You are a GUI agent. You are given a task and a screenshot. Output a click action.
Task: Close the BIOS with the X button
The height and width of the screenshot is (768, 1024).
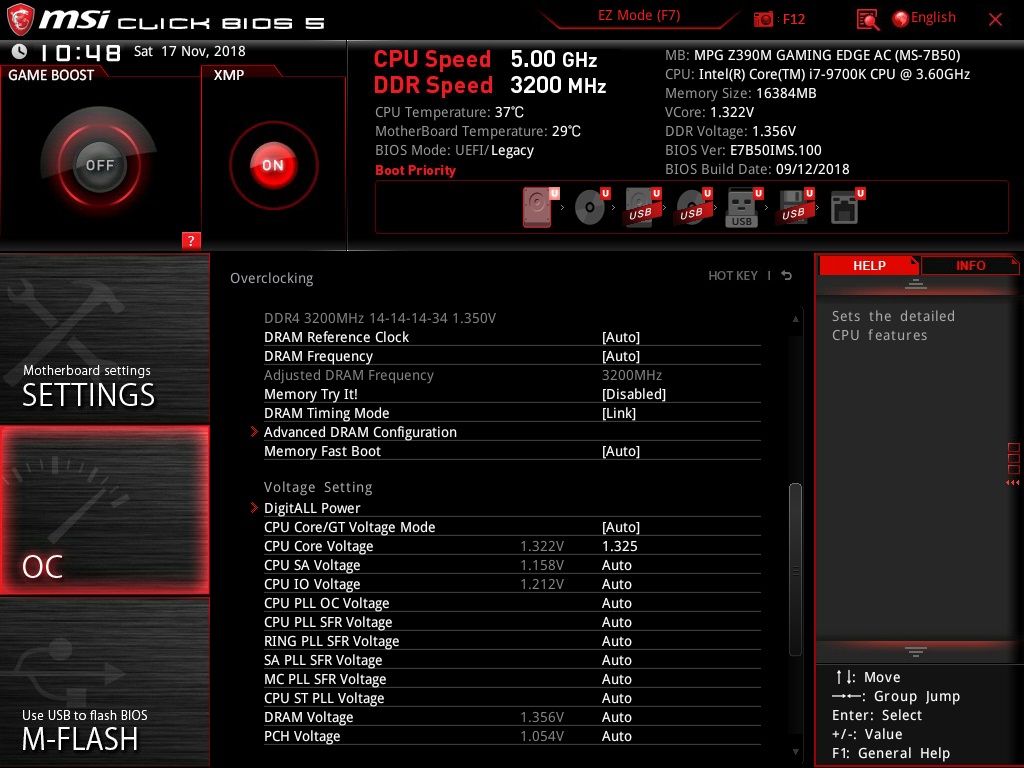point(995,20)
